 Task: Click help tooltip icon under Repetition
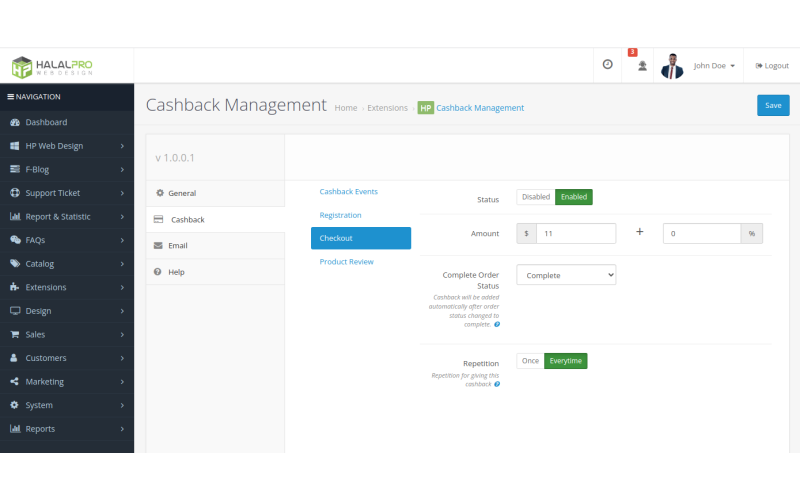[x=497, y=384]
